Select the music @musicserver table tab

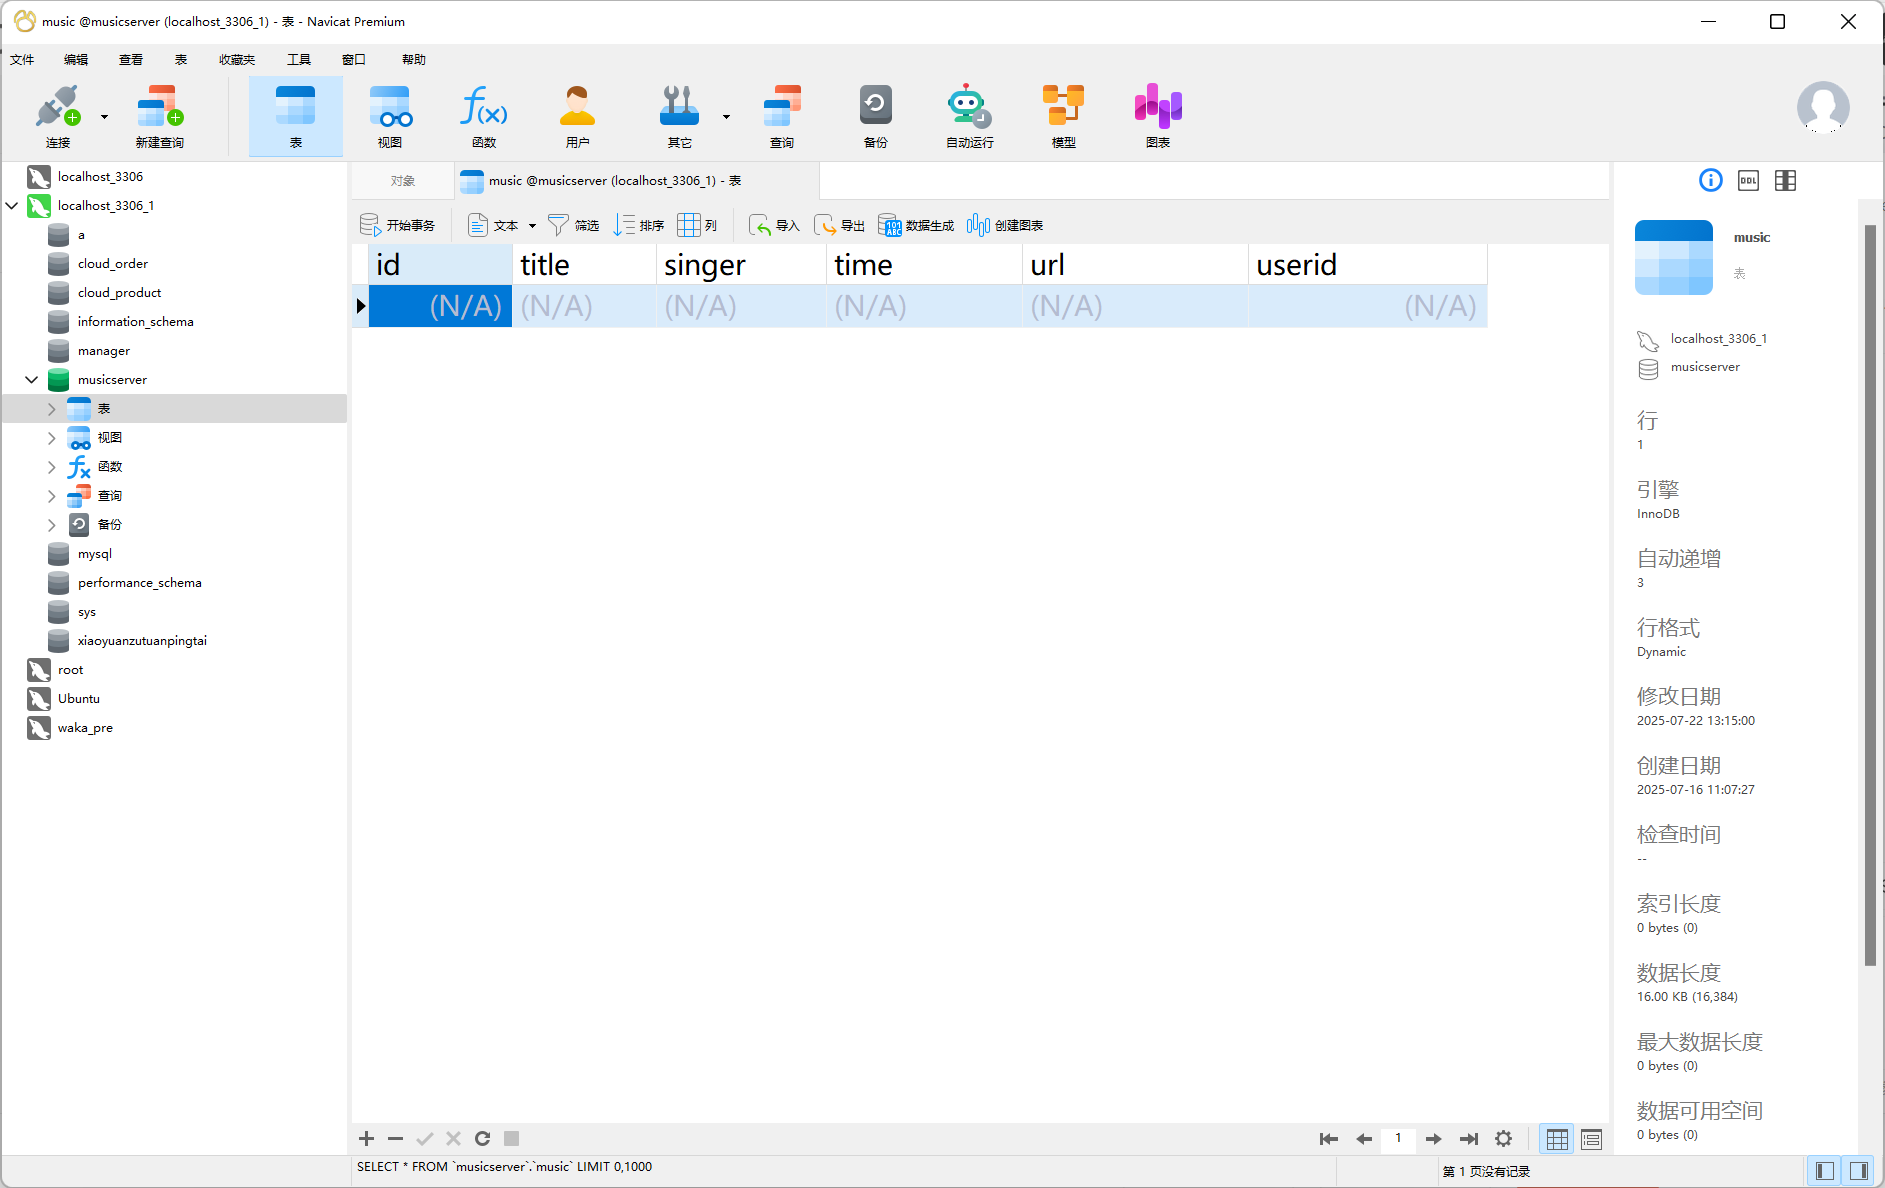tap(637, 181)
